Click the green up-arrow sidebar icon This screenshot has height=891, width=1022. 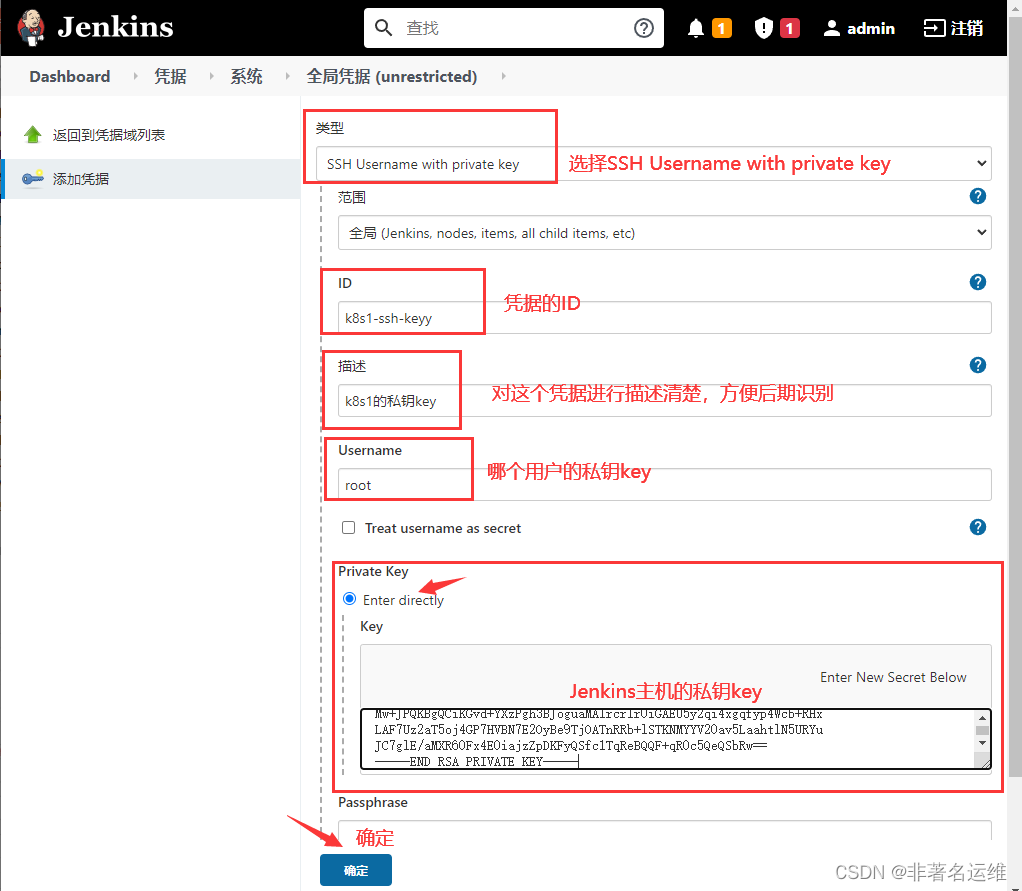33,134
